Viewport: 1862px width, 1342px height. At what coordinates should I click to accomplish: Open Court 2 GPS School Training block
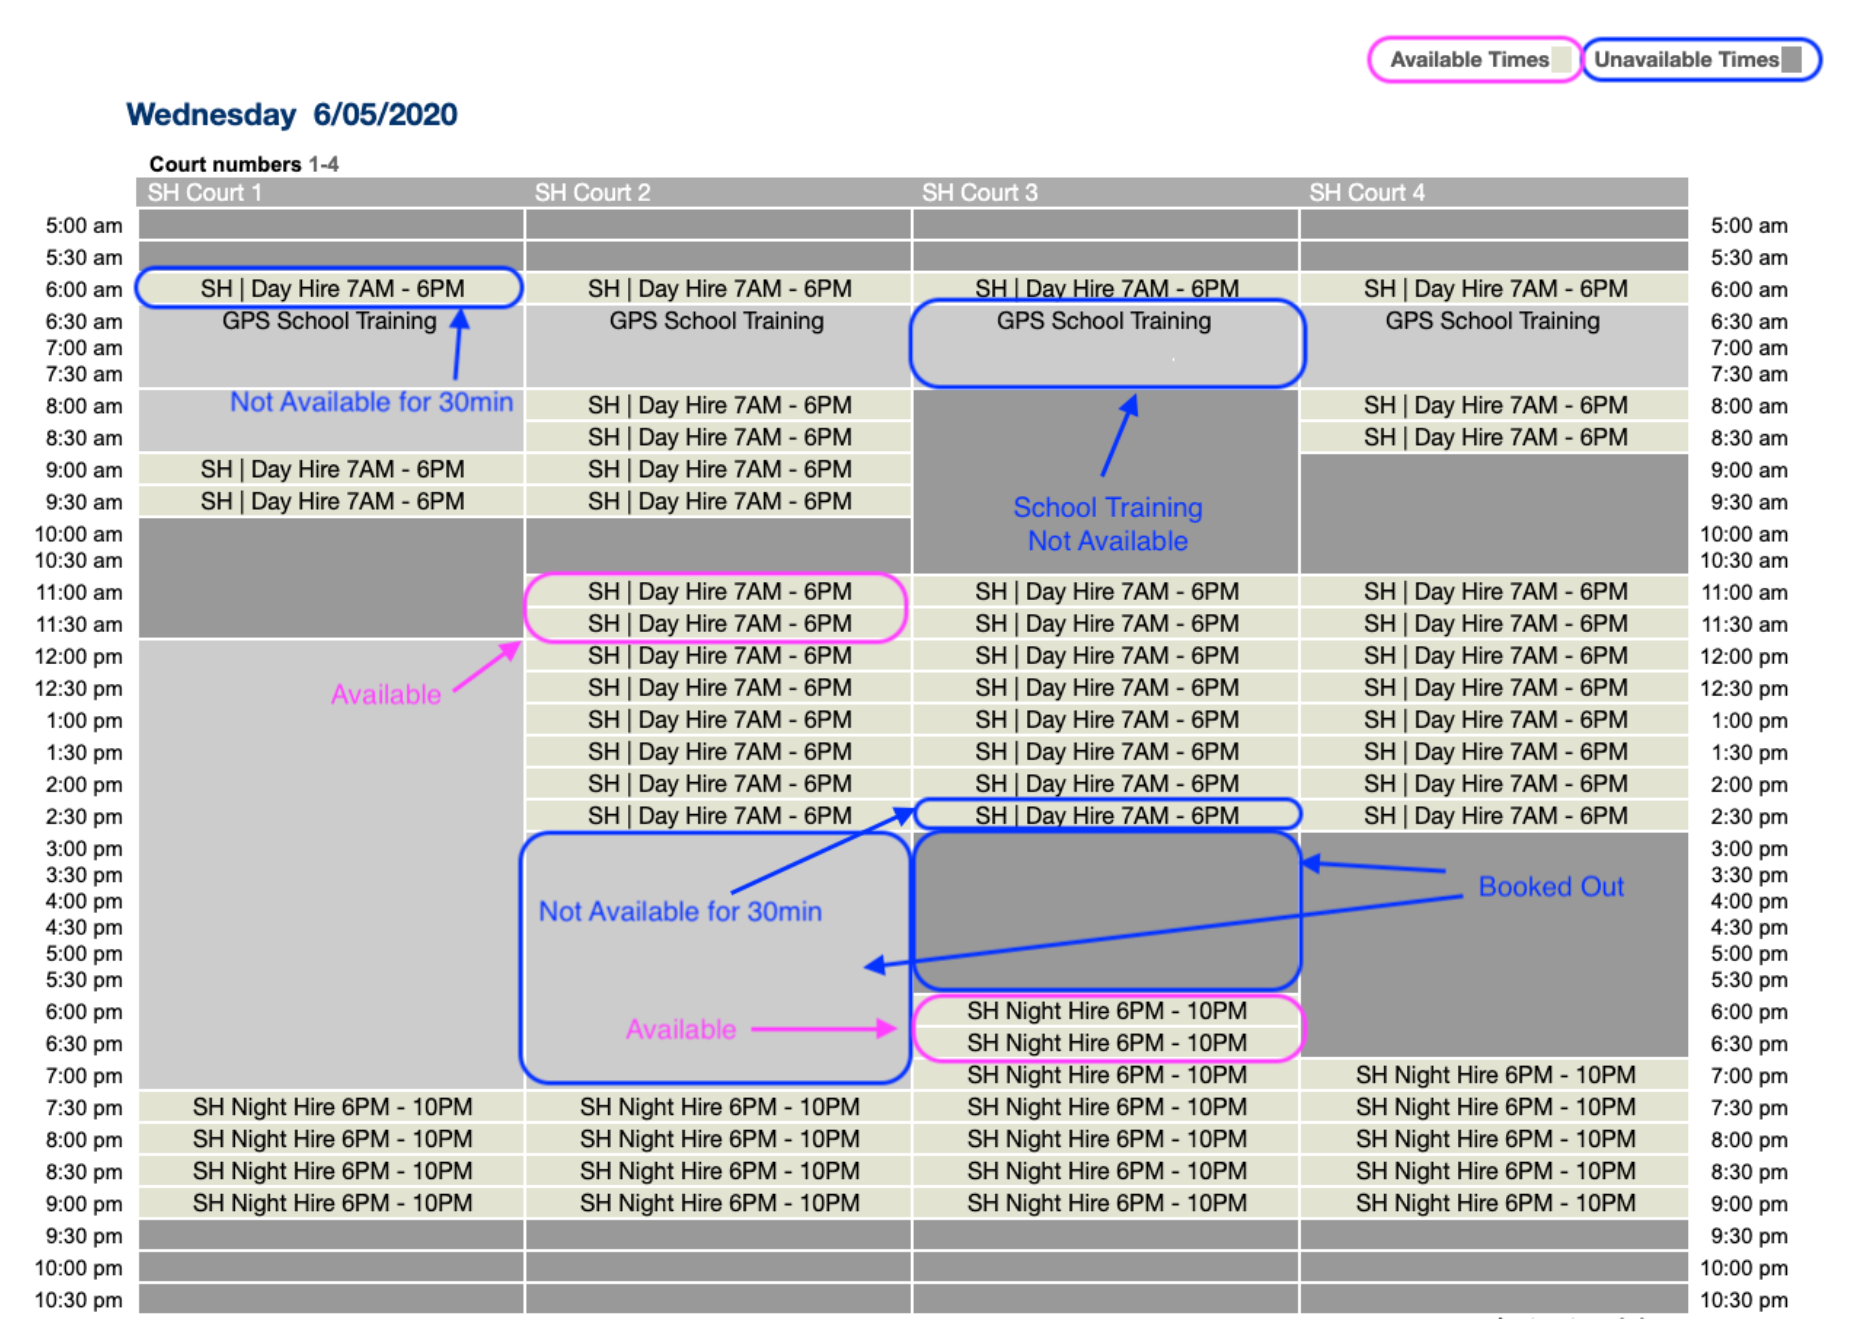point(718,346)
